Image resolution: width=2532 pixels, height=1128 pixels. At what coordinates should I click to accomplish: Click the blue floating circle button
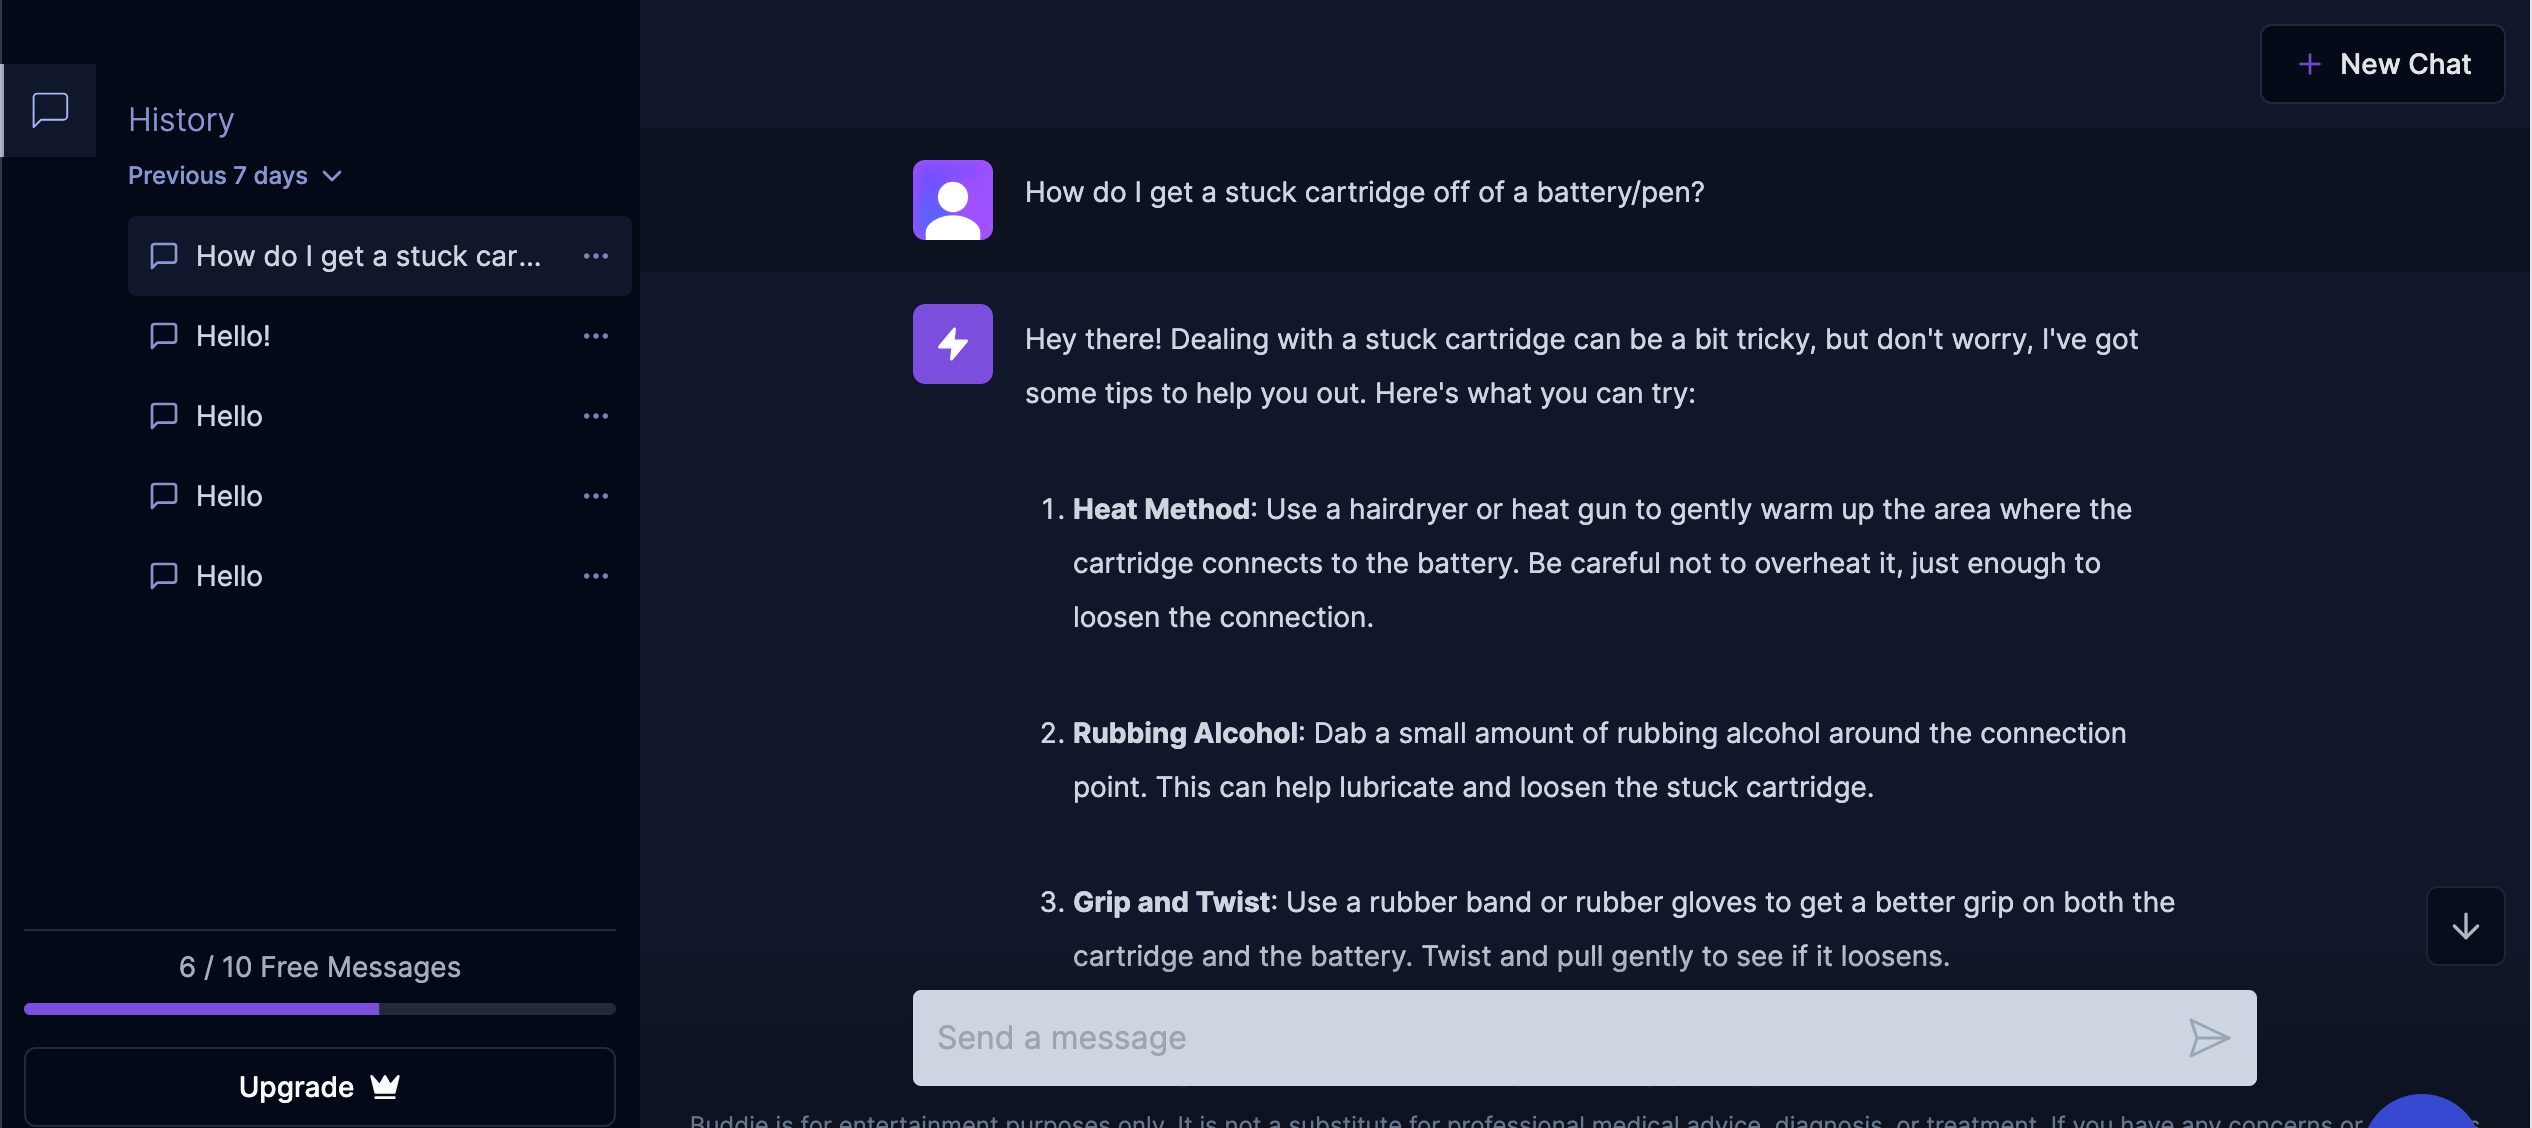2421,1112
